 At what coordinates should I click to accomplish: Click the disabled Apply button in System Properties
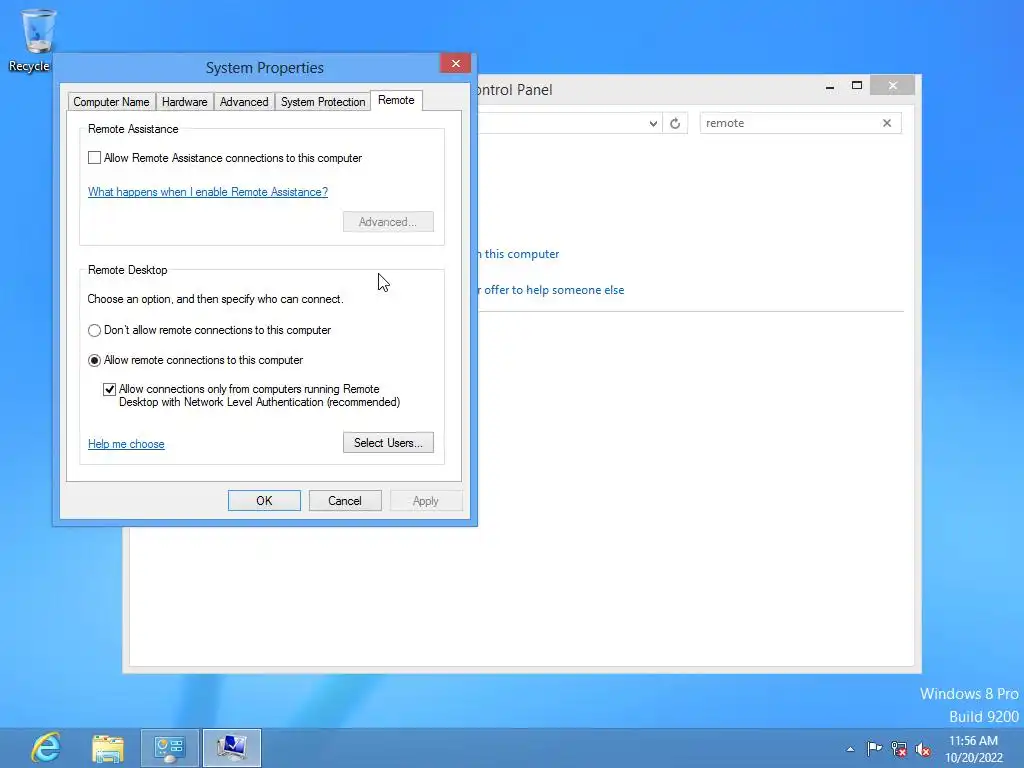(426, 501)
